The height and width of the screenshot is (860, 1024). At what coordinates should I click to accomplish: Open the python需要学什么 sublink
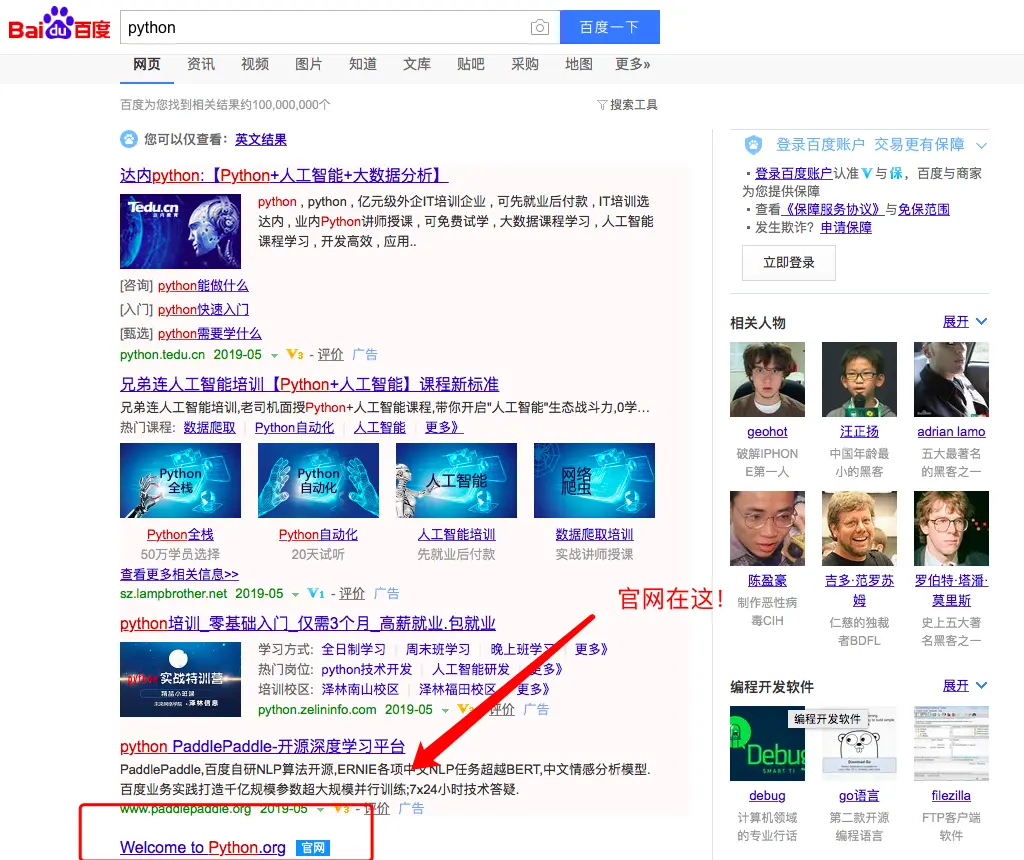[x=210, y=334]
